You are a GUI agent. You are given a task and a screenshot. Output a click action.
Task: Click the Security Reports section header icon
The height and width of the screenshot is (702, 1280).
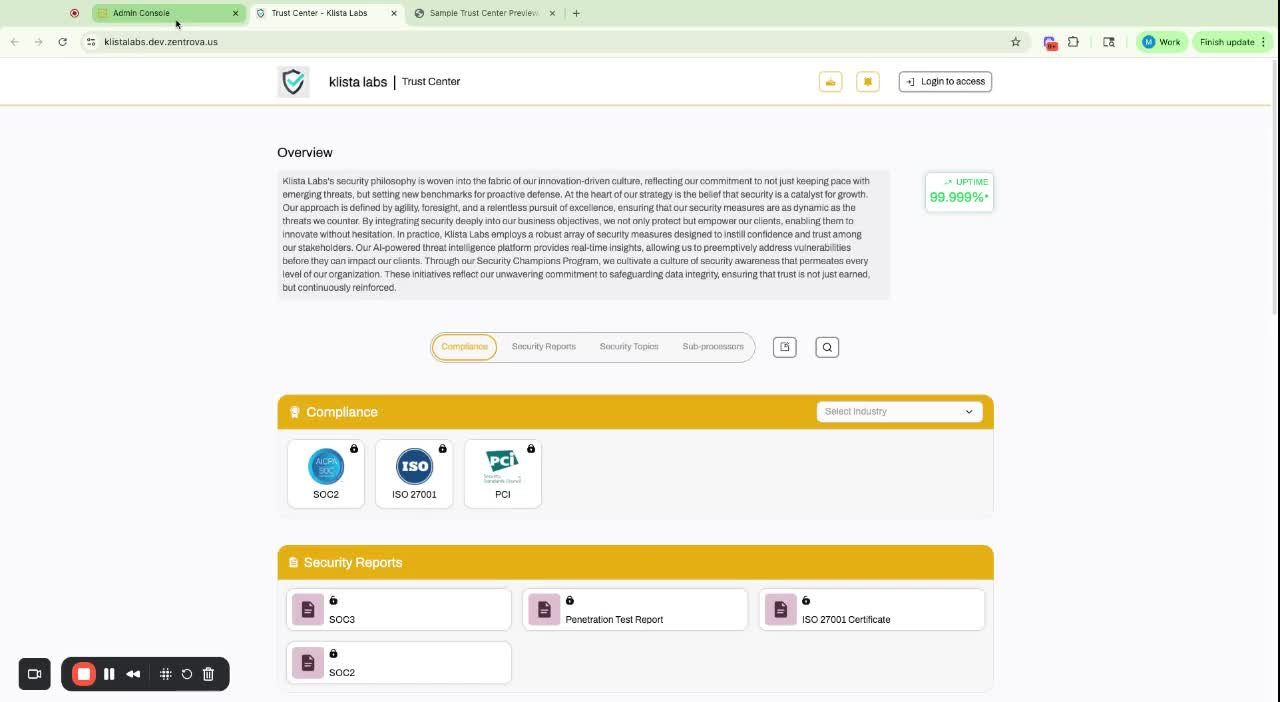coord(293,563)
